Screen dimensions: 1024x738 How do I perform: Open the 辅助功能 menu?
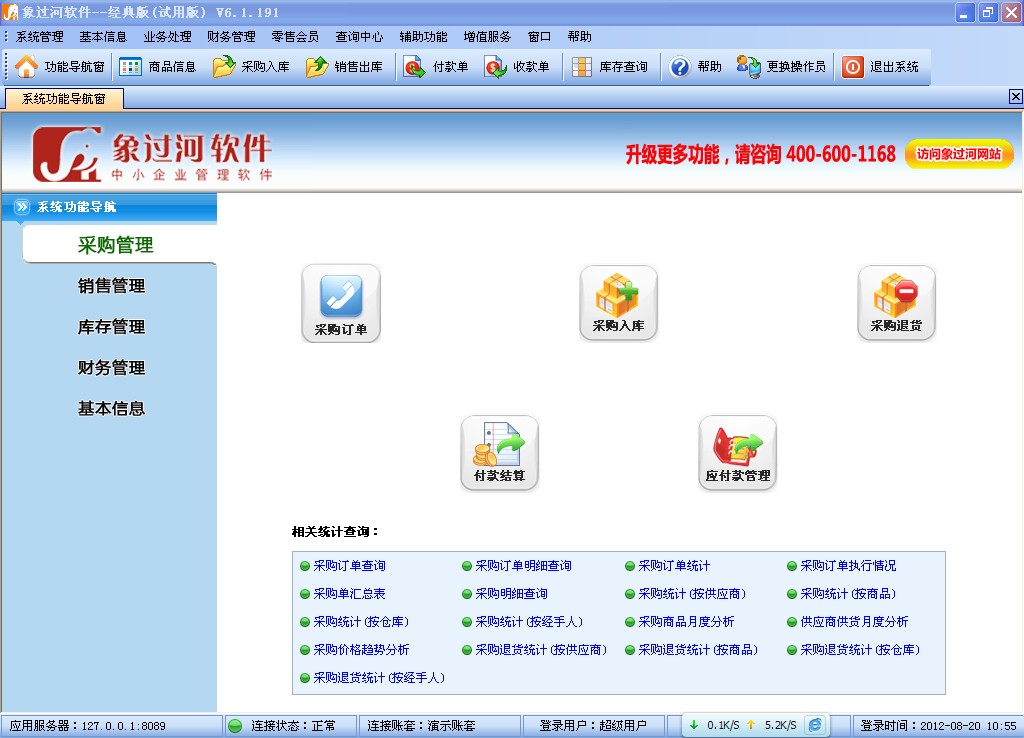click(x=423, y=37)
